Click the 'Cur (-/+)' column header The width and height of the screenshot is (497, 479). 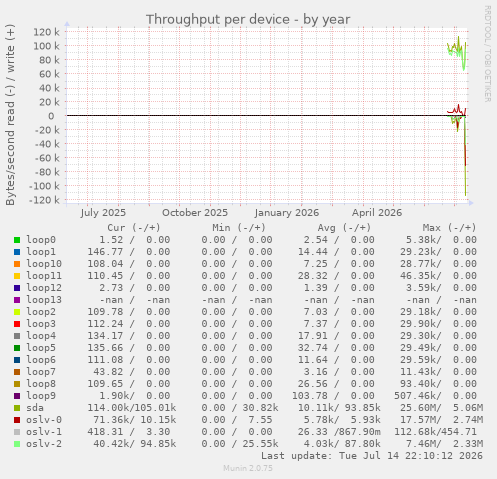[x=134, y=228]
